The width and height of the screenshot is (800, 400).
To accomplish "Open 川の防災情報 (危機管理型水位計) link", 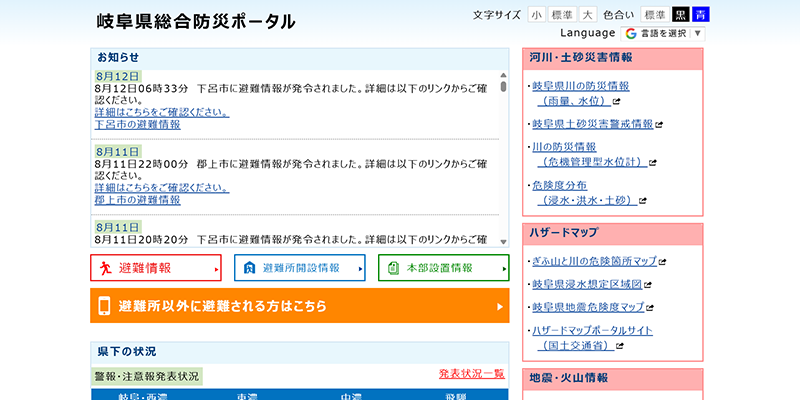I will [590, 155].
